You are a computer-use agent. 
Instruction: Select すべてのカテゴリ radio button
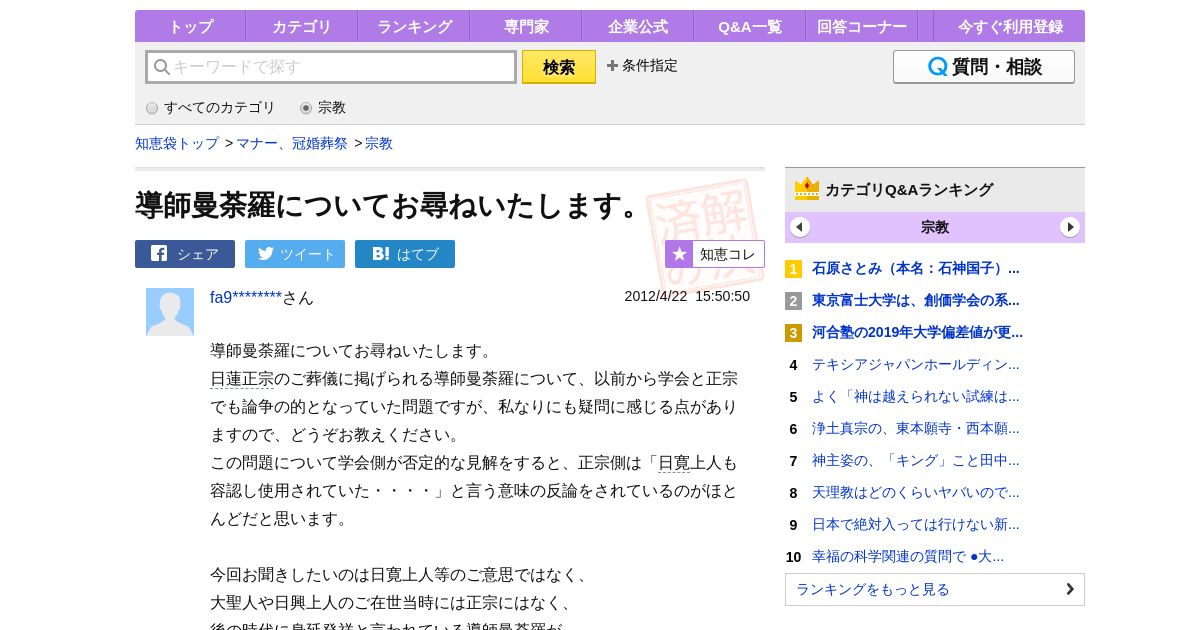[152, 108]
